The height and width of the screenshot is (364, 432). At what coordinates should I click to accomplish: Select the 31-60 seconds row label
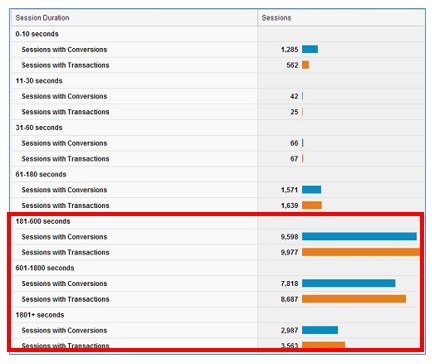[39, 128]
